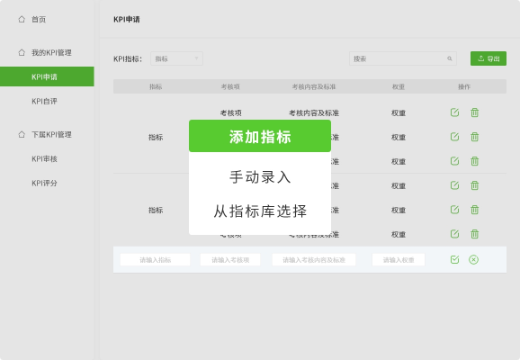Image resolution: width=520 pixels, height=360 pixels.
Task: Focus the 请输入指标 field
Action: point(155,260)
